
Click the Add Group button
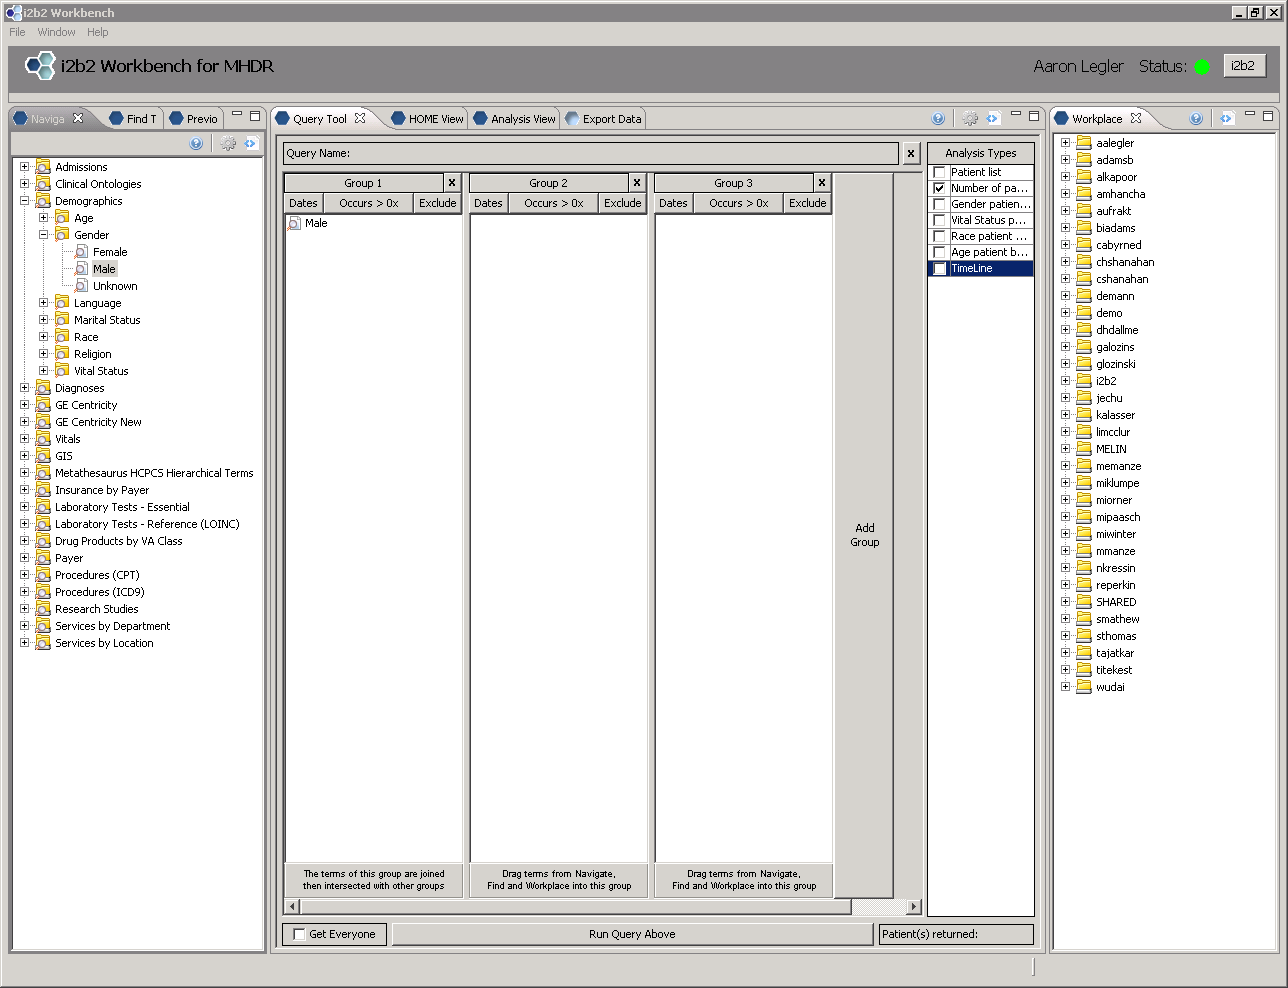coord(864,535)
